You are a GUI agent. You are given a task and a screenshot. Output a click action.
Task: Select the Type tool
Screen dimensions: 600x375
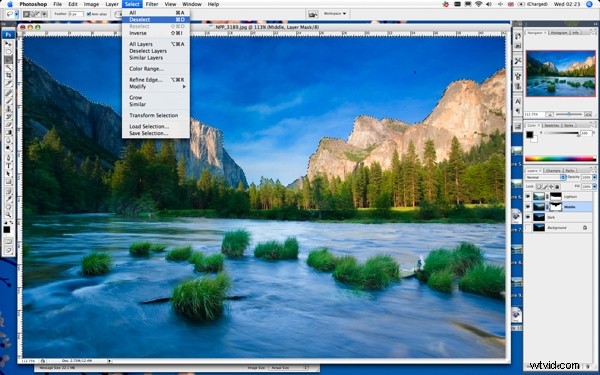coord(8,165)
